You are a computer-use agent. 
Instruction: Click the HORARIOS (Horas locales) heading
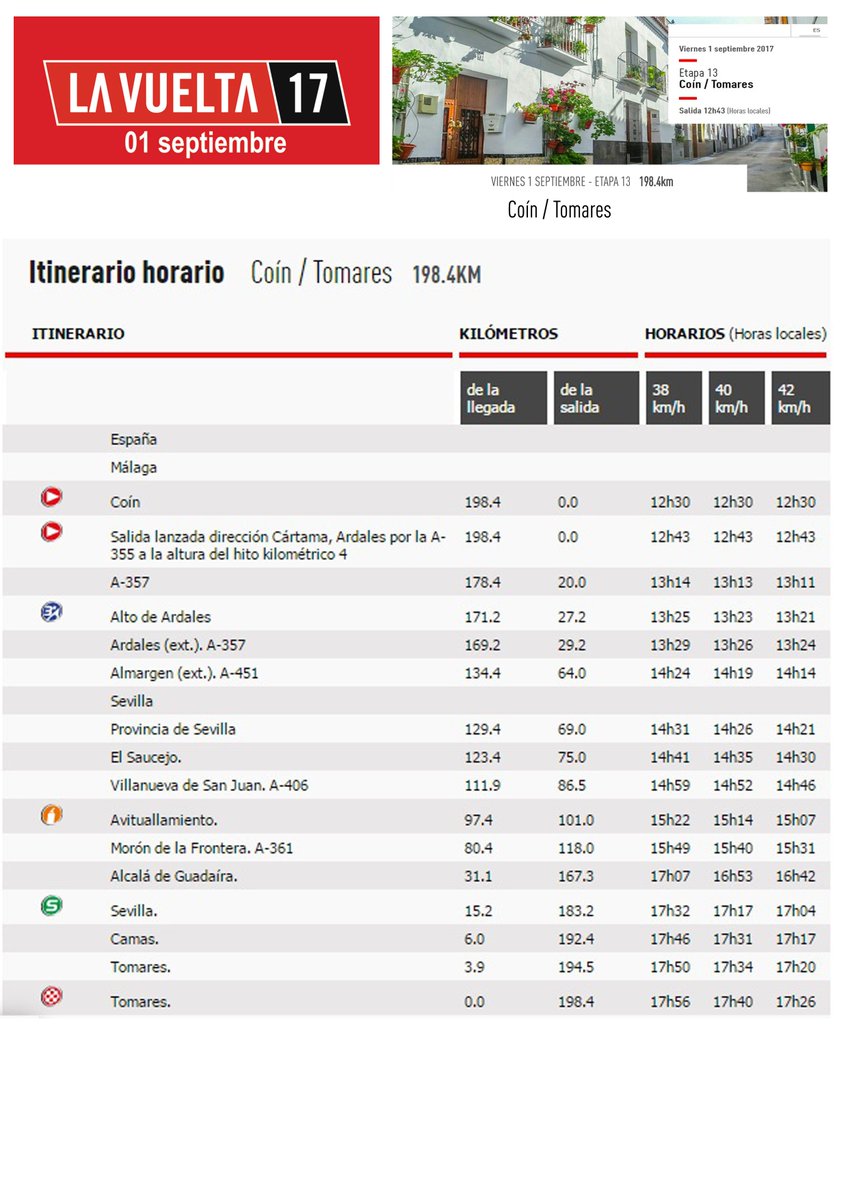736,334
